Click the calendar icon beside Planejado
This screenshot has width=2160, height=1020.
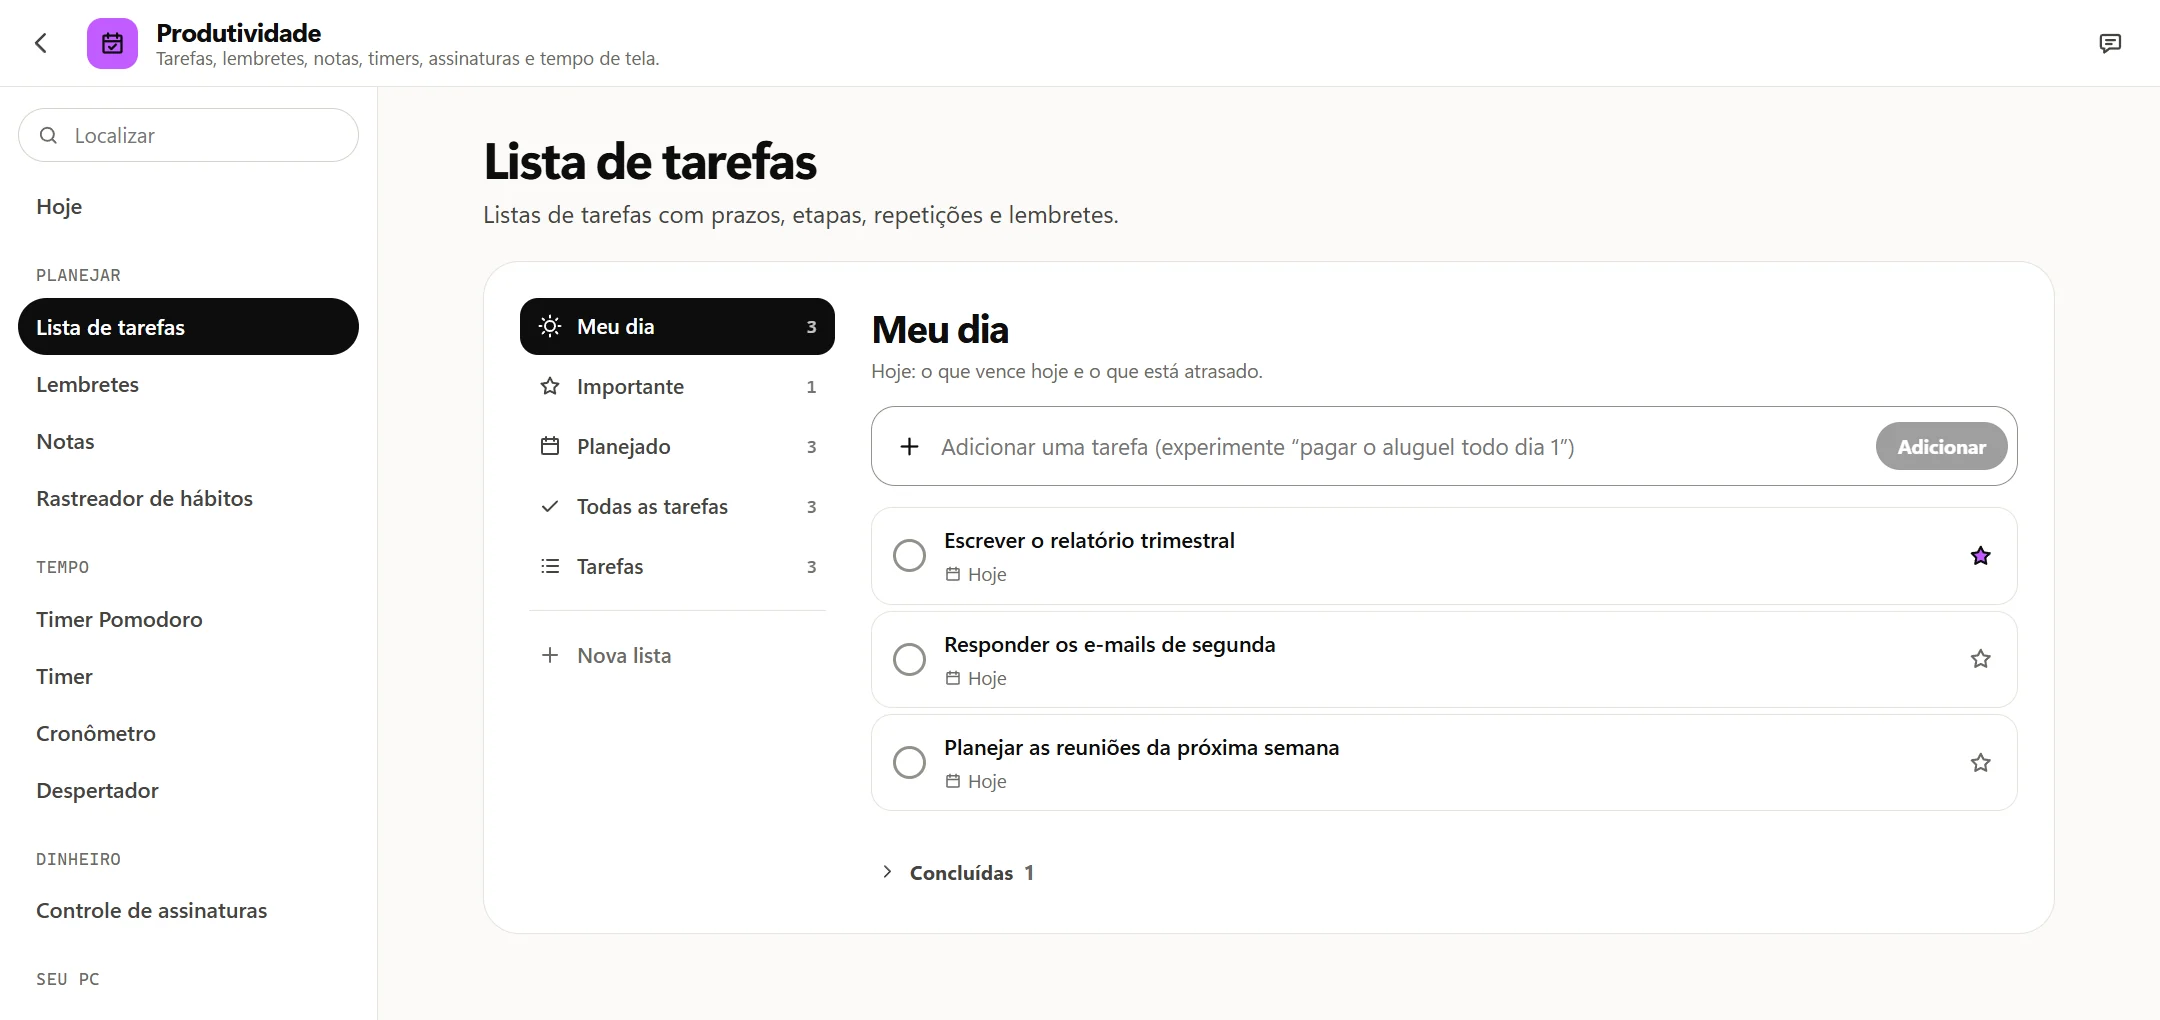(x=550, y=446)
